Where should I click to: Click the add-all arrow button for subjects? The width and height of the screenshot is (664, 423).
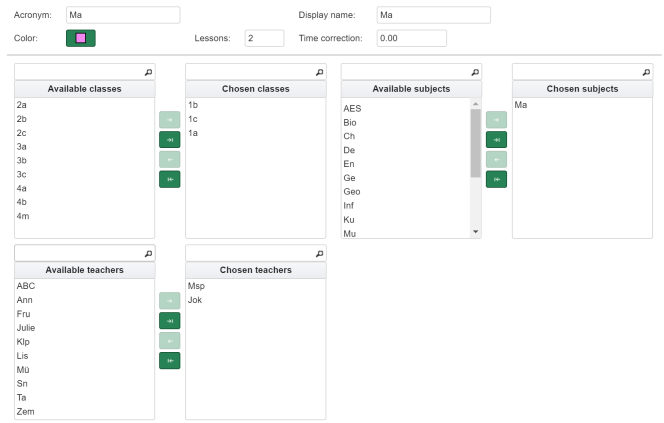point(495,139)
